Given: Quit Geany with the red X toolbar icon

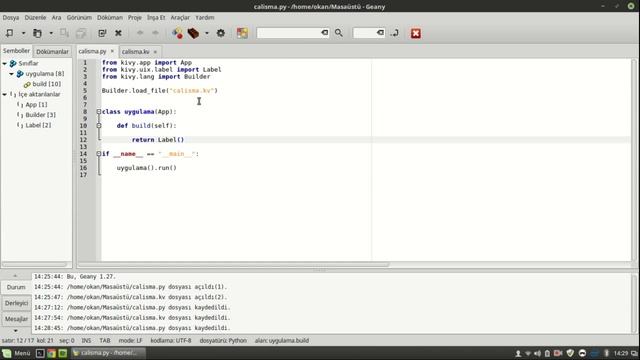Looking at the screenshot, I should 416,33.
